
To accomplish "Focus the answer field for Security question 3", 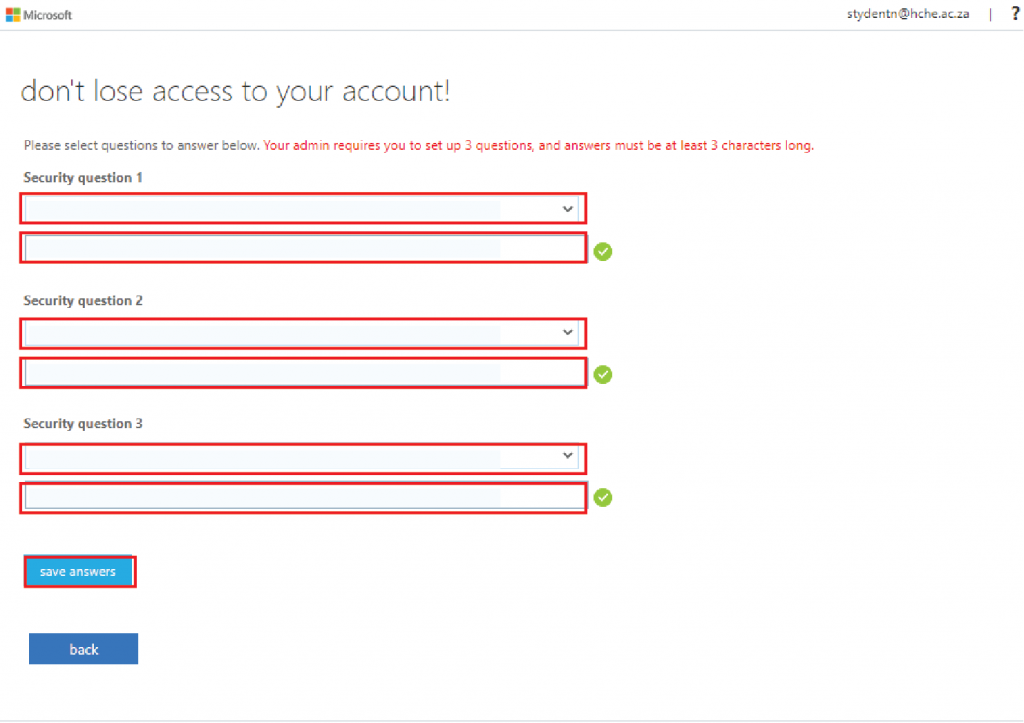I will point(303,498).
